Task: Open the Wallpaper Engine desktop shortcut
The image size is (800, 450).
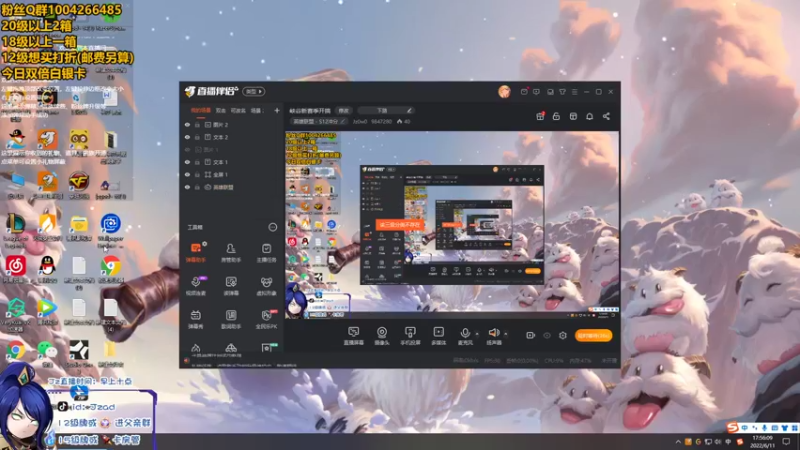Action: tap(110, 230)
